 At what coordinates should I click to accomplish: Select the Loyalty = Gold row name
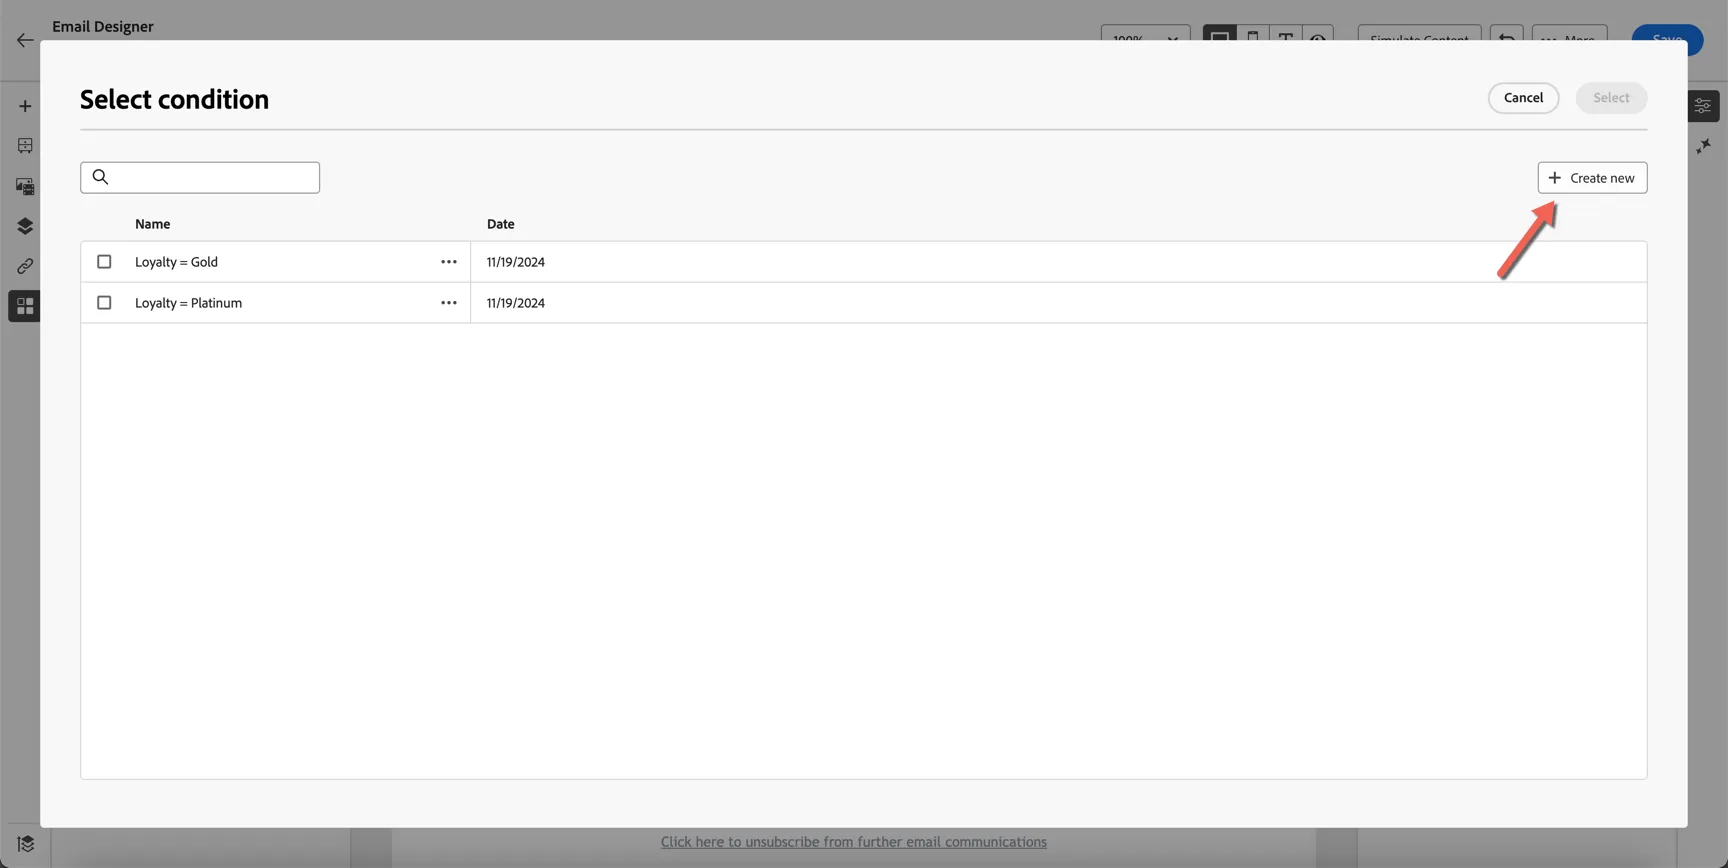coord(177,262)
